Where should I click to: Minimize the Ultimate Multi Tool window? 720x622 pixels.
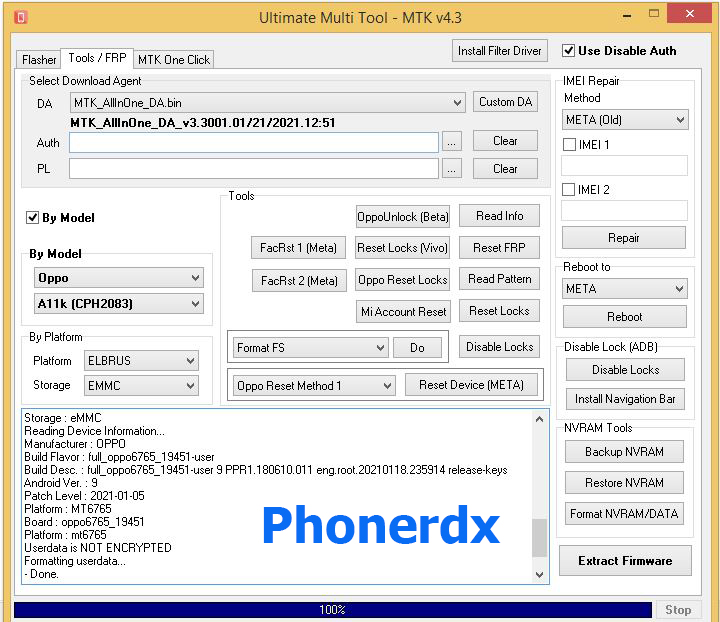click(627, 16)
